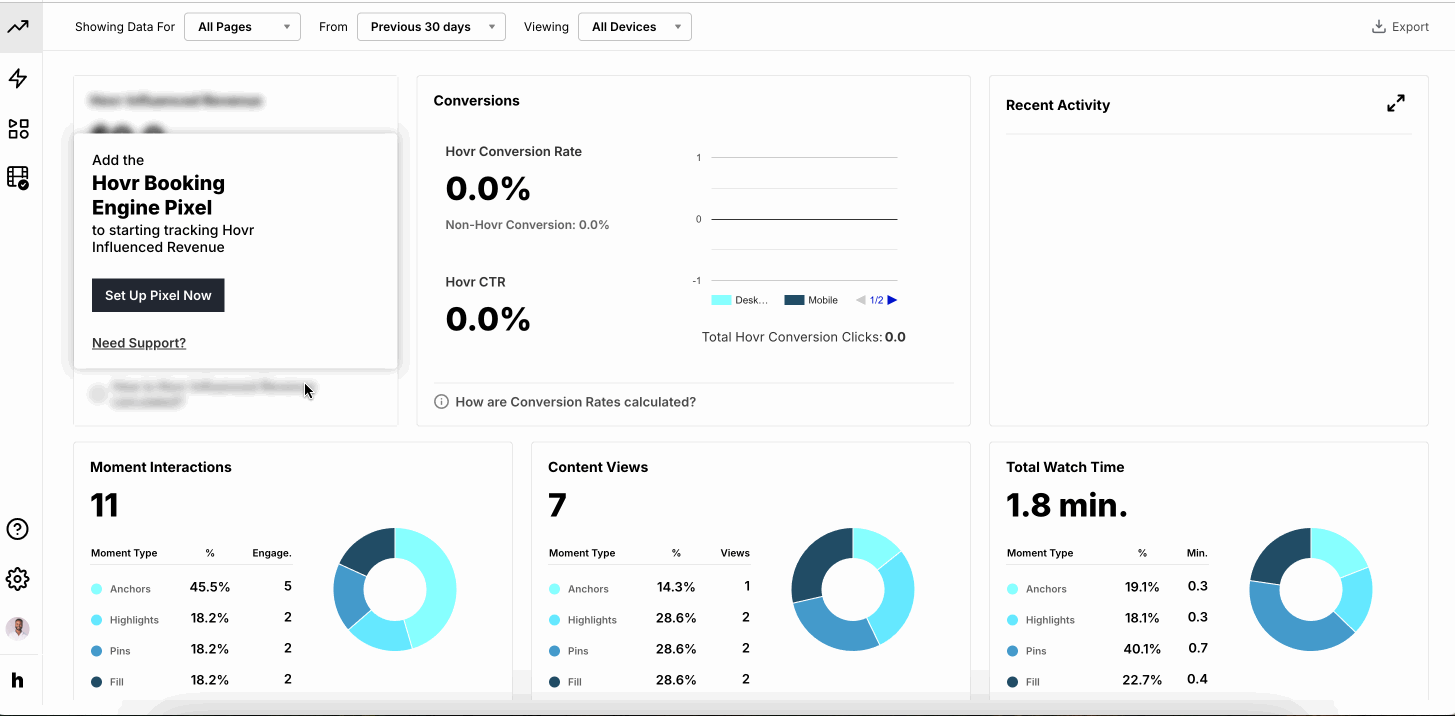Click Set Up Pixel Now button
The width and height of the screenshot is (1455, 716).
[x=158, y=295]
